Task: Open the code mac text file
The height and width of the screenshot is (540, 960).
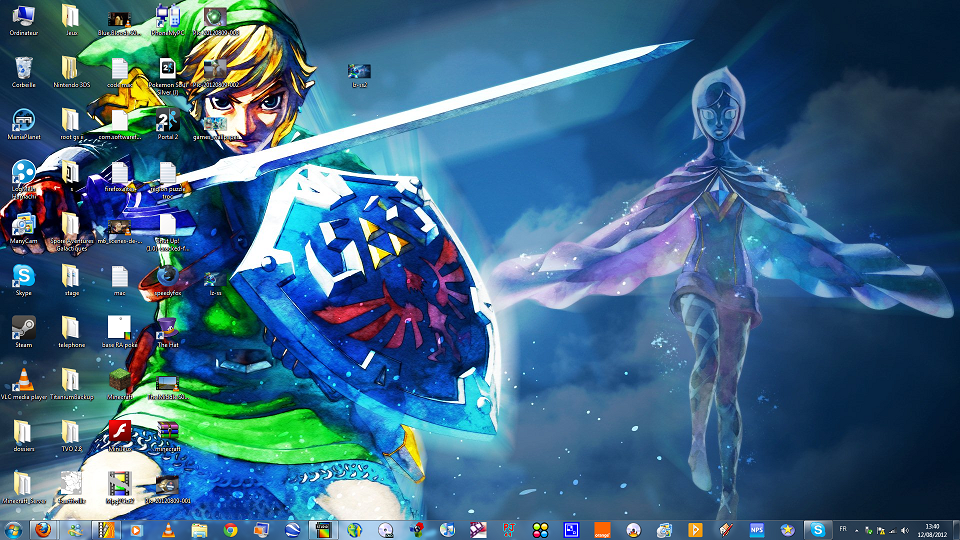Action: point(119,72)
